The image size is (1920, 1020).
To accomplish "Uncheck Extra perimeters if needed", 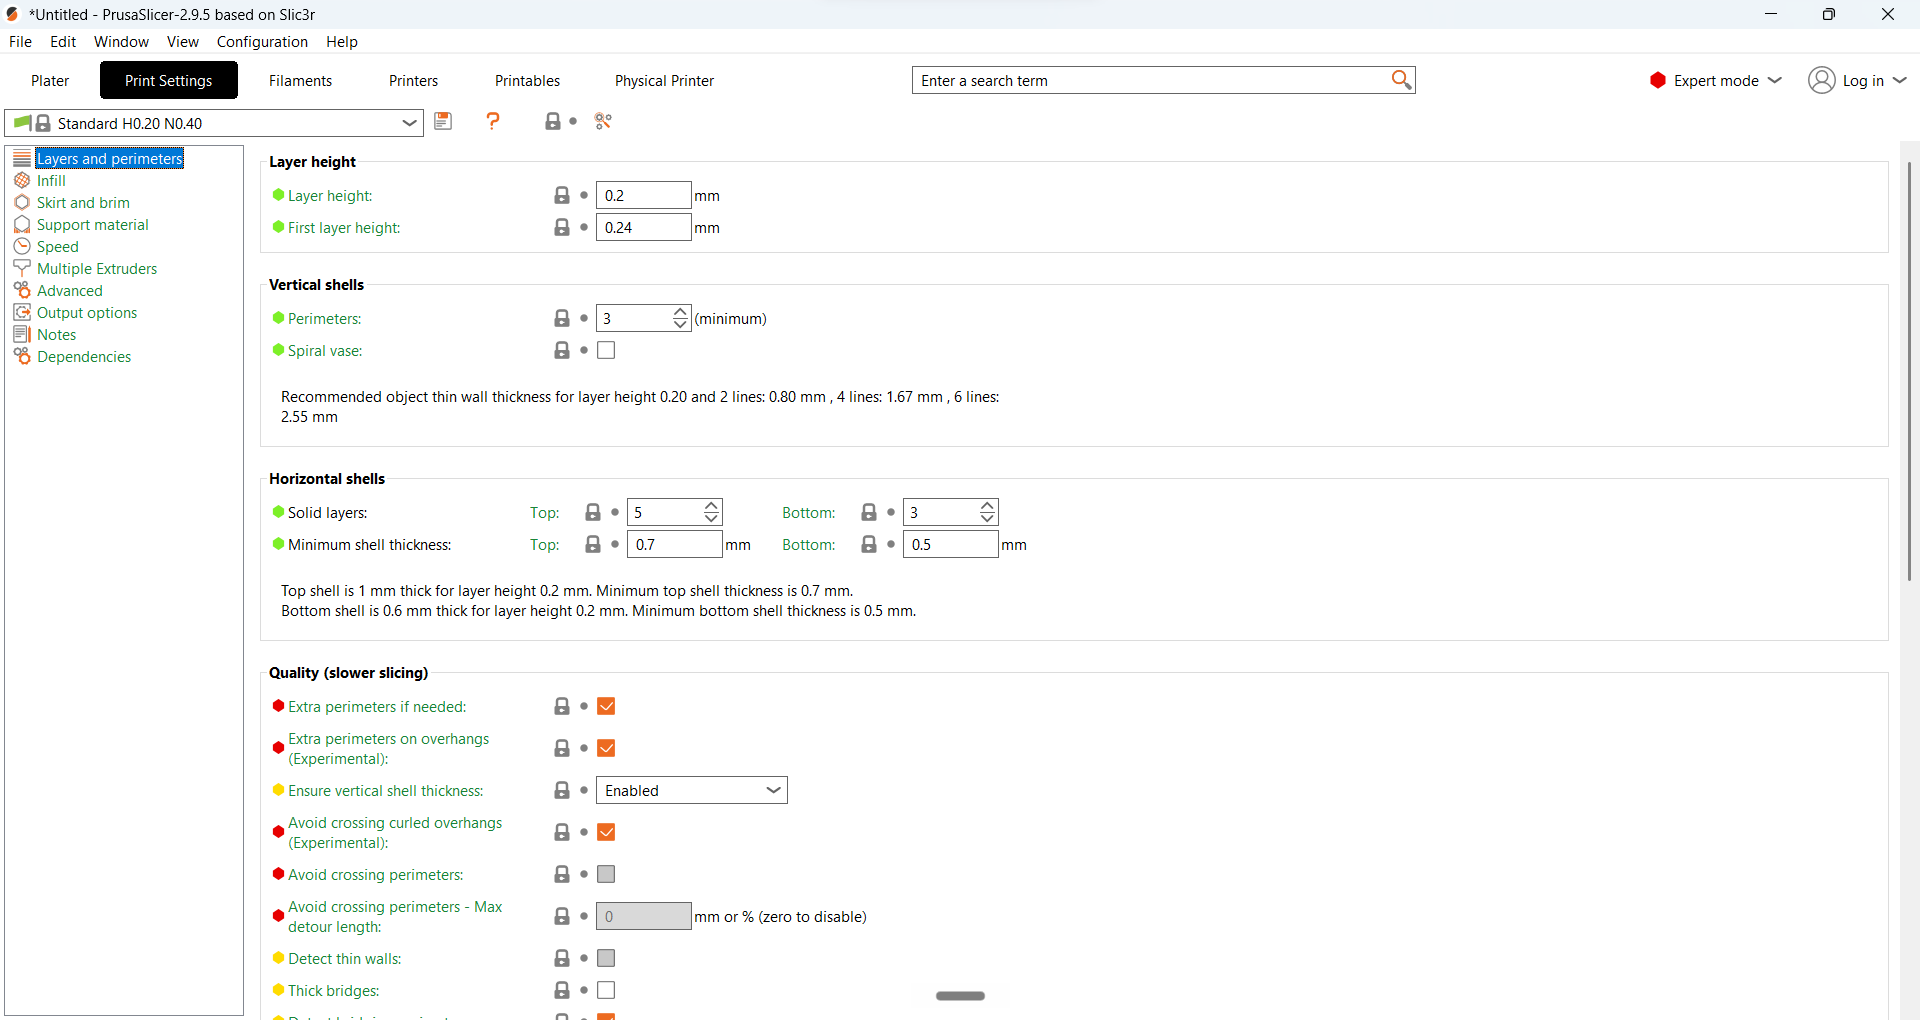I will [606, 706].
